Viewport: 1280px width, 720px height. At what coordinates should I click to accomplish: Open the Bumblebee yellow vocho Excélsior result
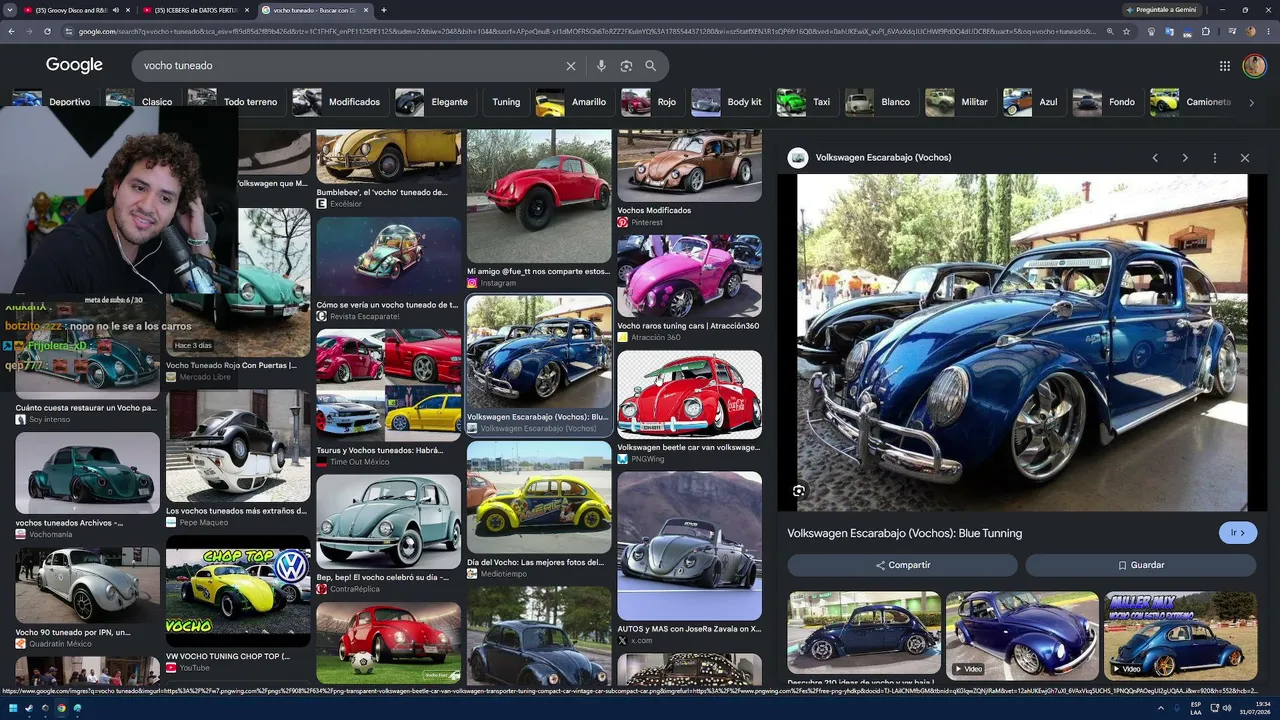coord(388,169)
